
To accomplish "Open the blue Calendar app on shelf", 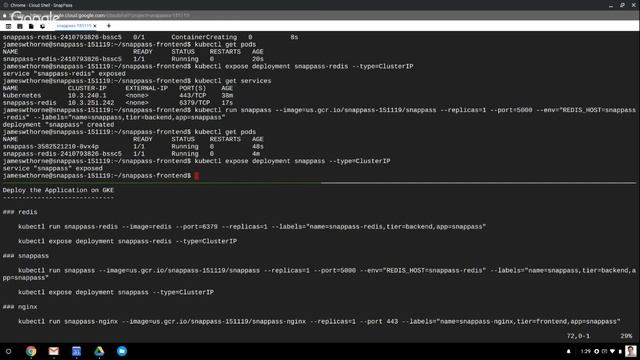I will 76,351.
